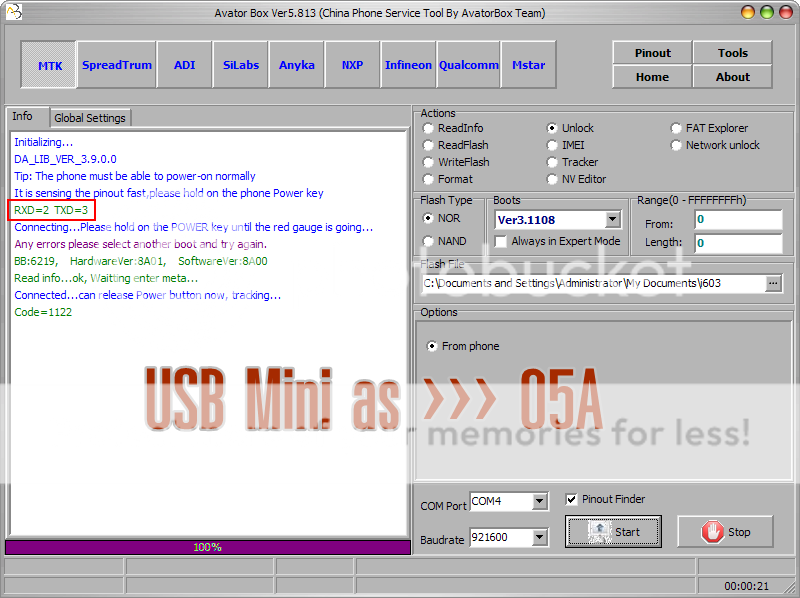Expand the Baudrate dropdown

pyautogui.click(x=540, y=537)
